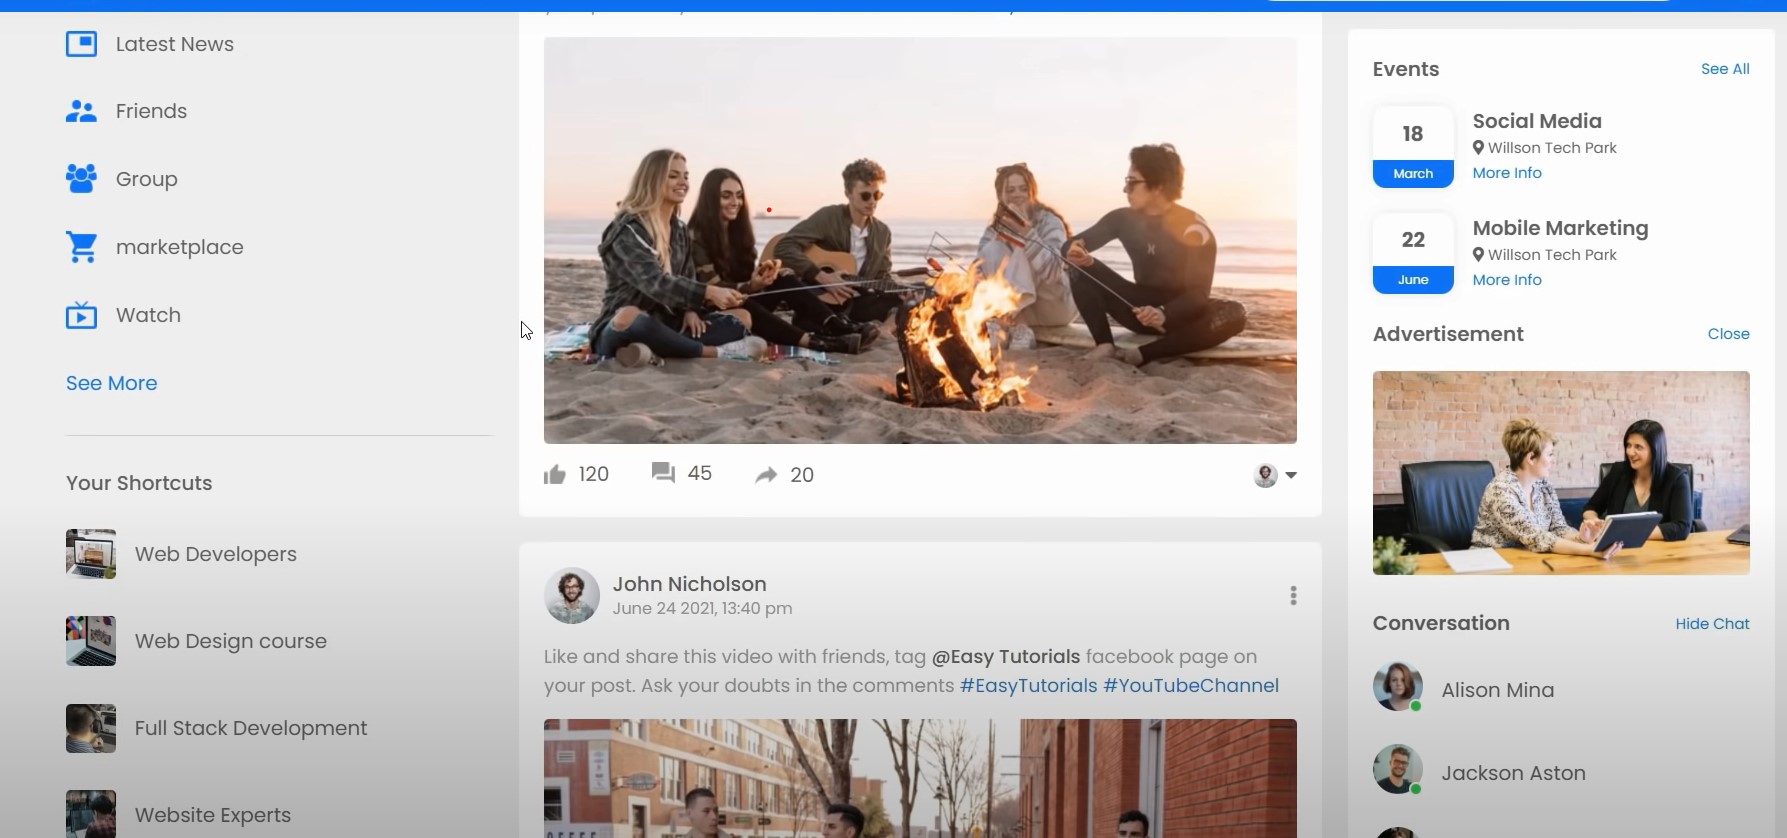Click the street photo in John's post

click(x=920, y=778)
